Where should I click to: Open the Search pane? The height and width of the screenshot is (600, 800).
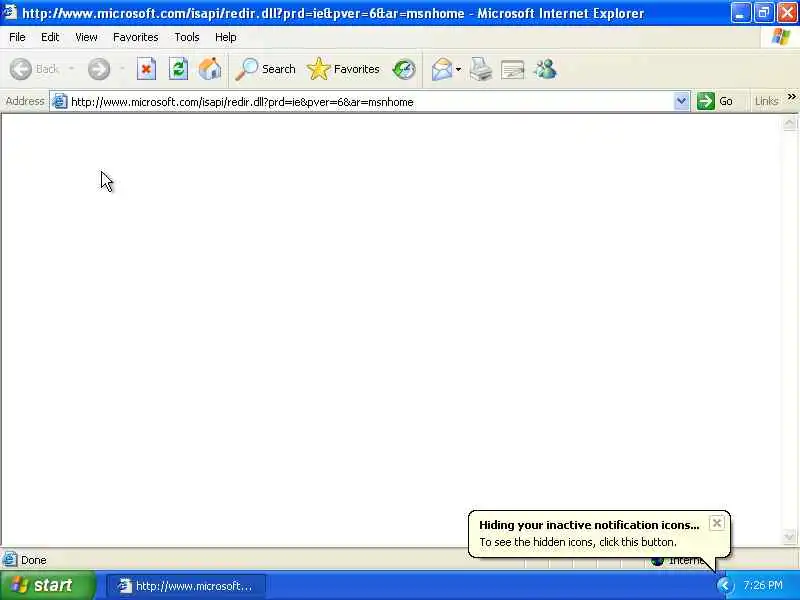pyautogui.click(x=265, y=69)
